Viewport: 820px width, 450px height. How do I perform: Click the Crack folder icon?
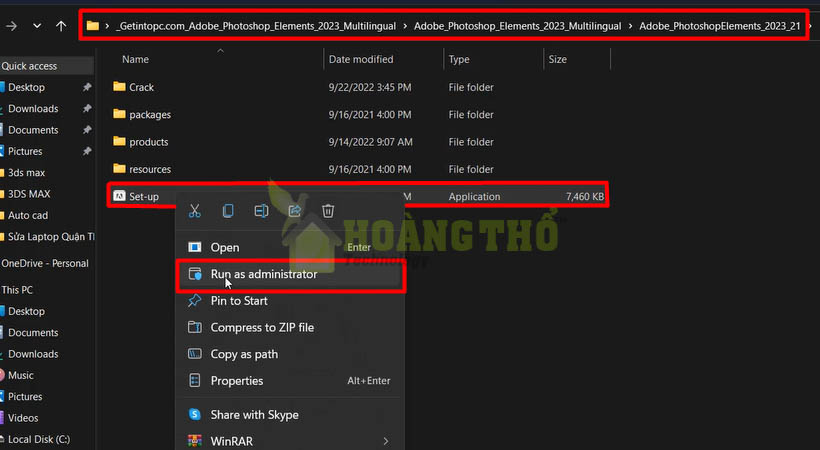pos(119,86)
